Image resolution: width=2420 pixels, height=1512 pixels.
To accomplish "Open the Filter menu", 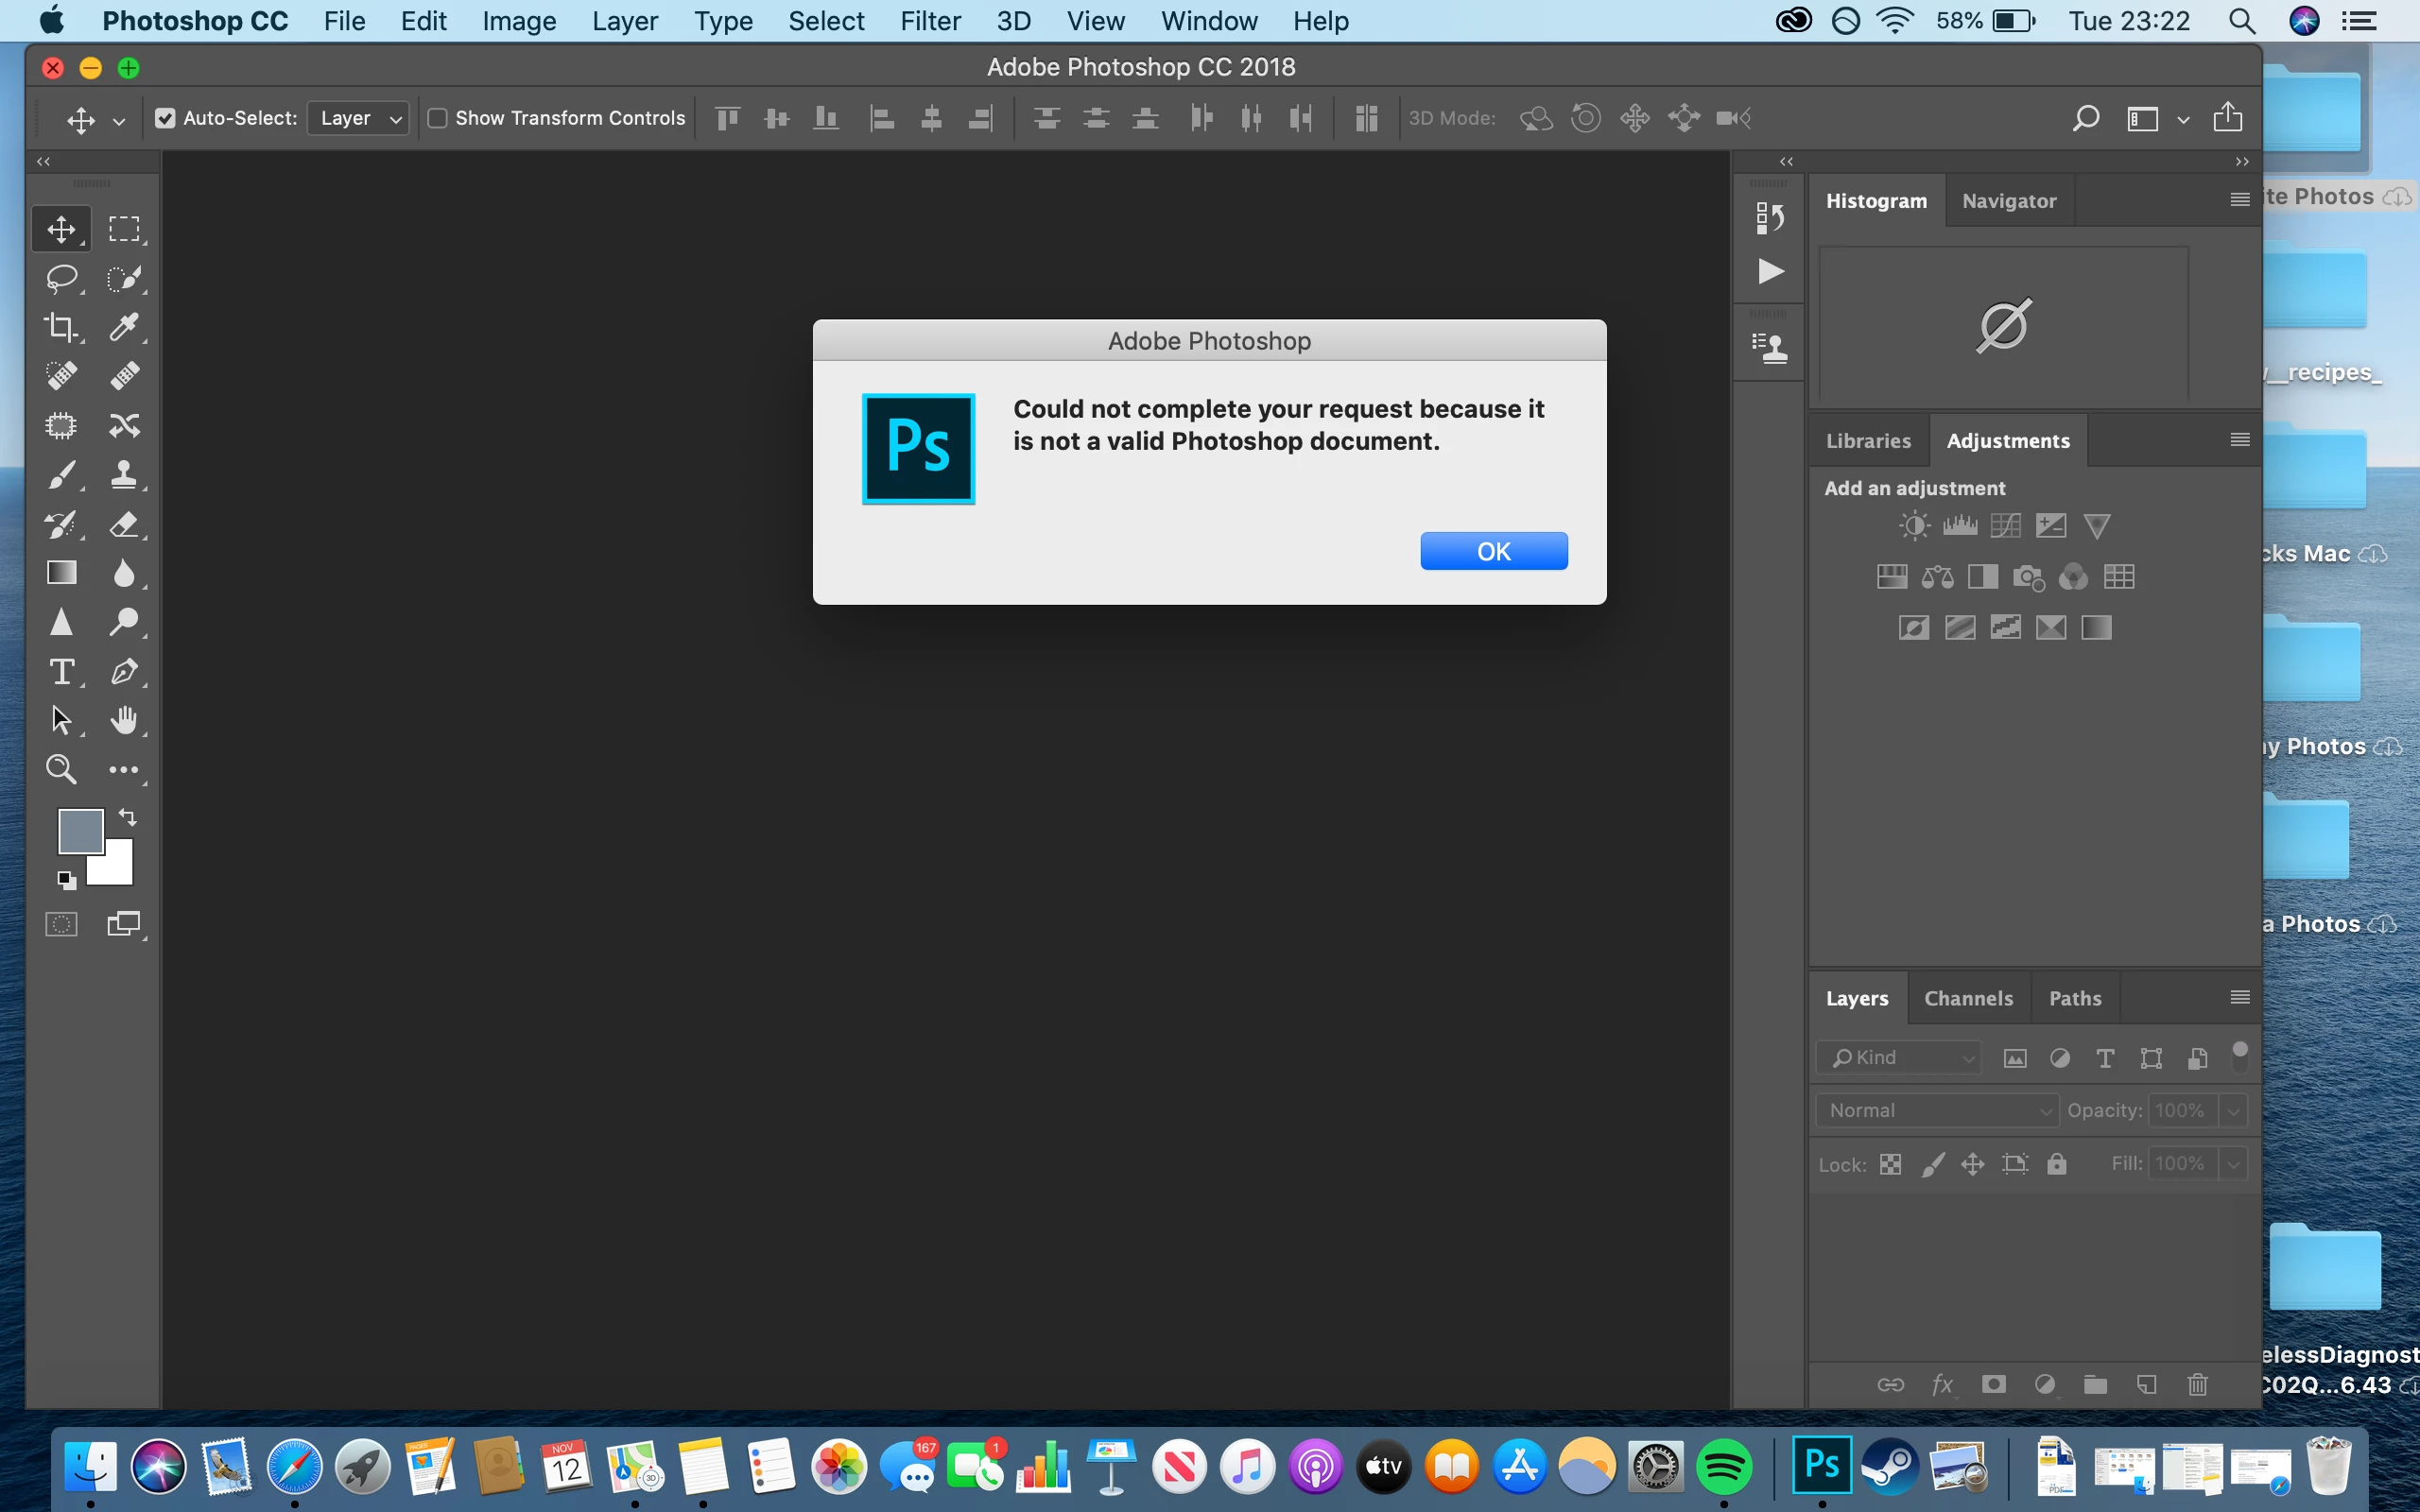I will (929, 21).
